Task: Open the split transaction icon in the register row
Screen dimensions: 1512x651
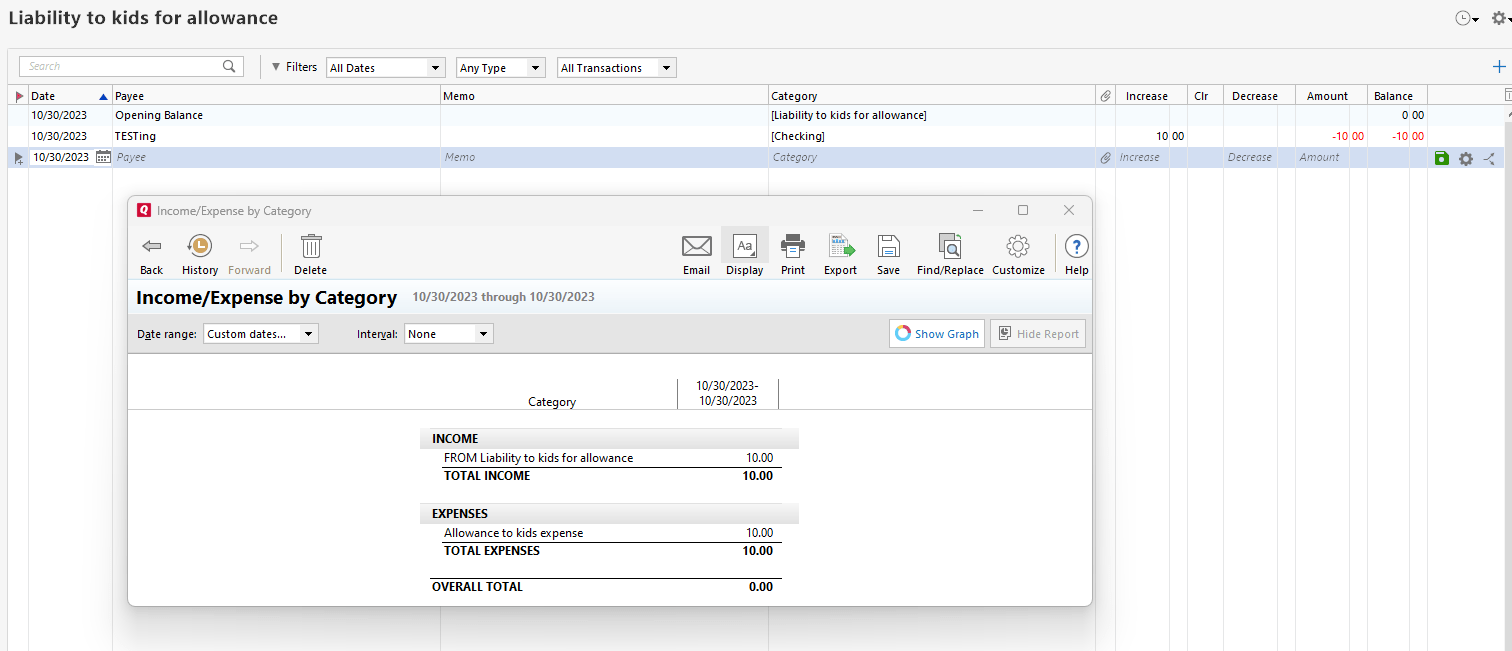Action: point(1489,157)
